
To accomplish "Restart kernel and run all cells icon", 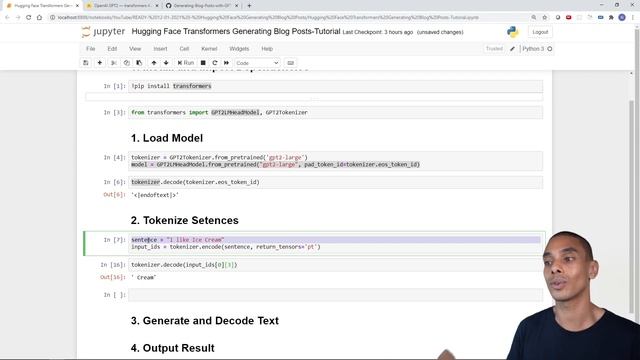I will 227,63.
